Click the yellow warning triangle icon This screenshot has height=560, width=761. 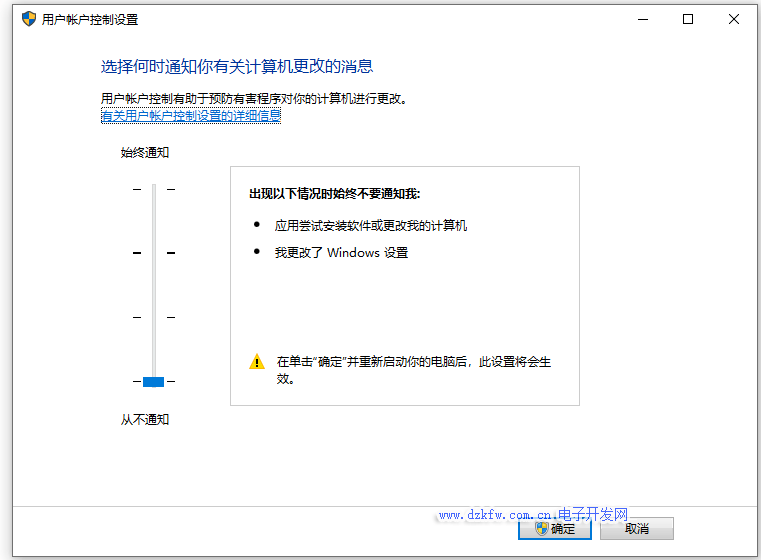tap(257, 362)
